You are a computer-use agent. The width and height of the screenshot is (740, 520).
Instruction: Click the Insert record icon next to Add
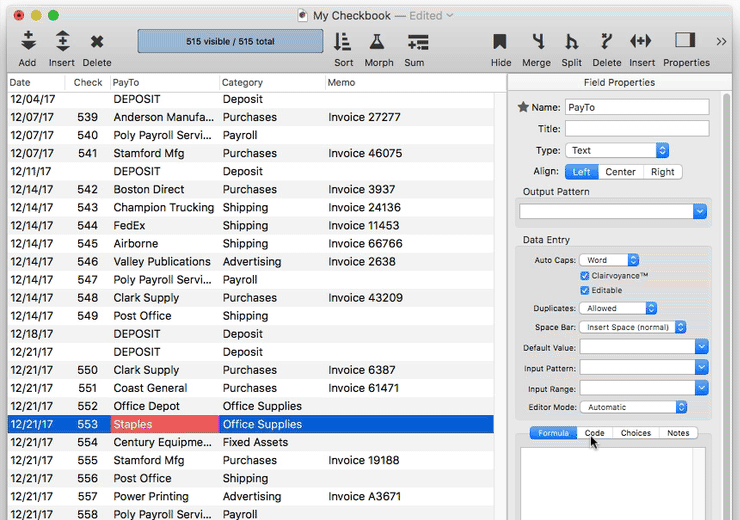[62, 41]
